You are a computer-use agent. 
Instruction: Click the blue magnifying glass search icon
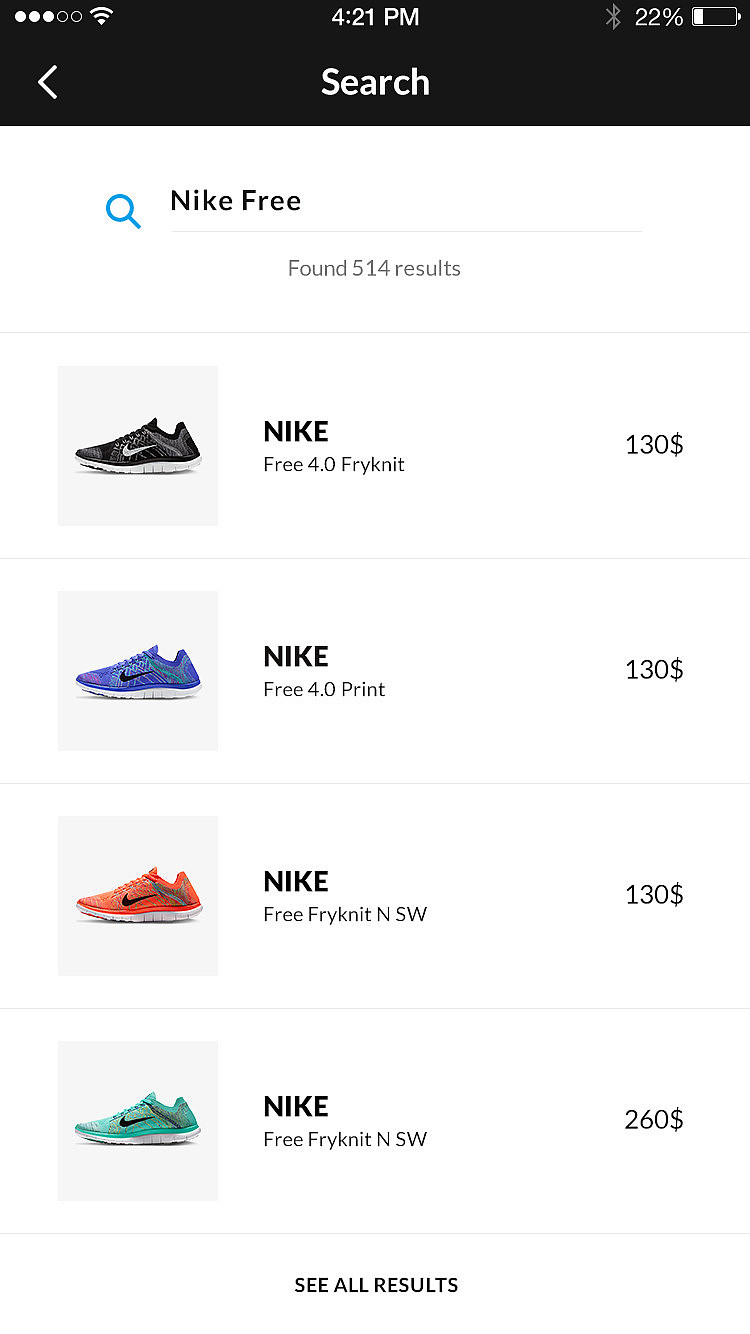(x=123, y=211)
